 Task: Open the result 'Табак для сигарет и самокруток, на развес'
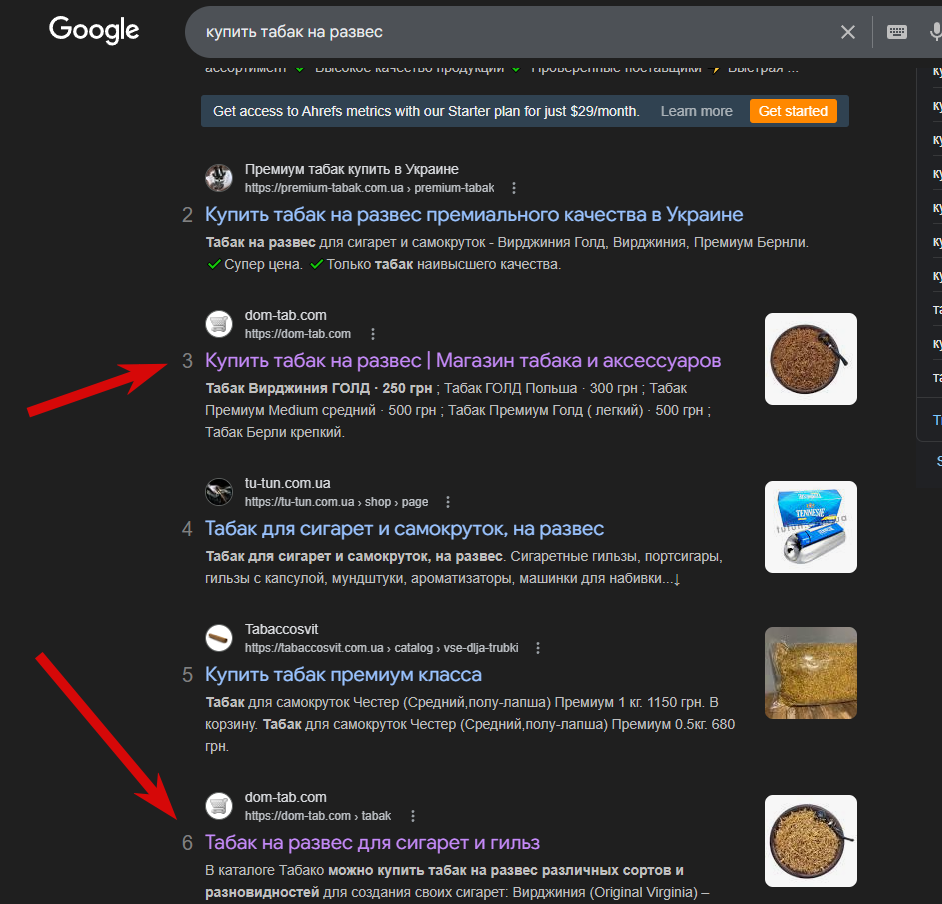pos(404,529)
